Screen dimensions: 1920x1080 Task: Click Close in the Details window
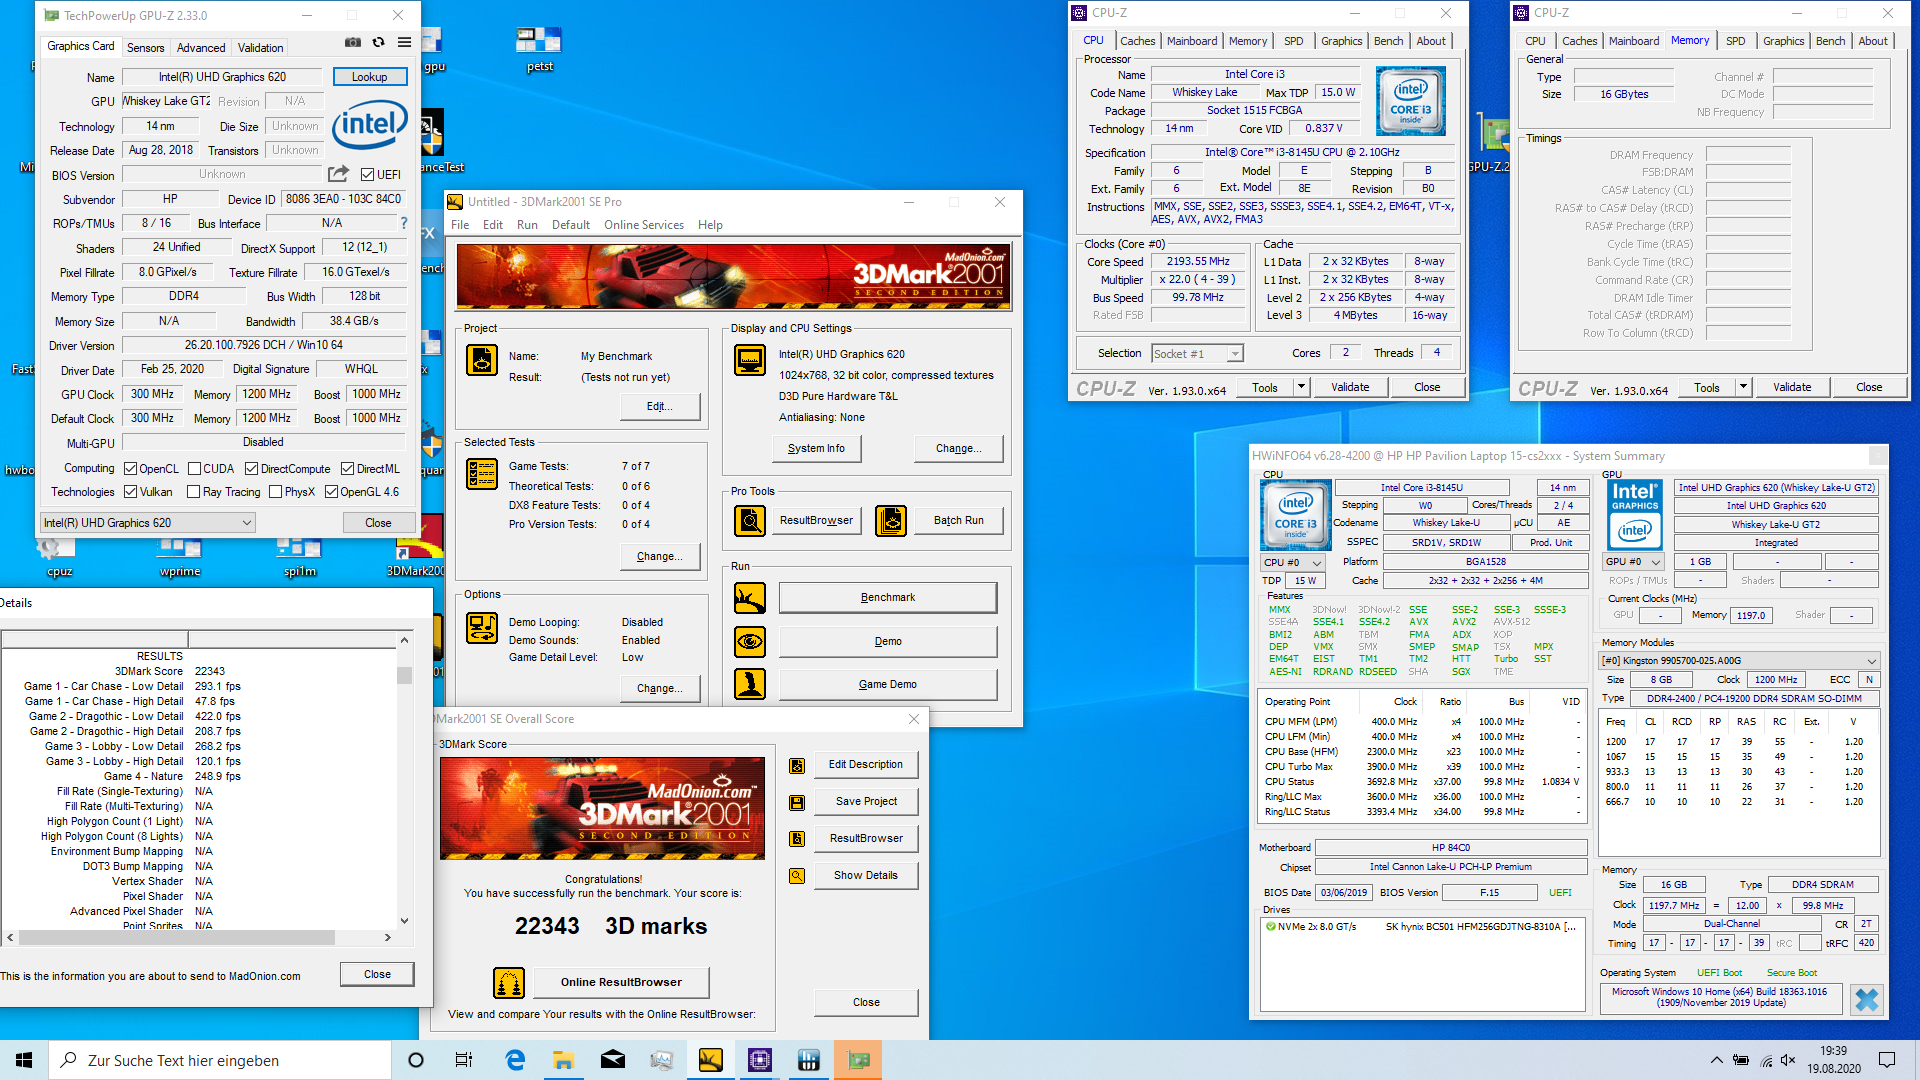click(x=377, y=974)
